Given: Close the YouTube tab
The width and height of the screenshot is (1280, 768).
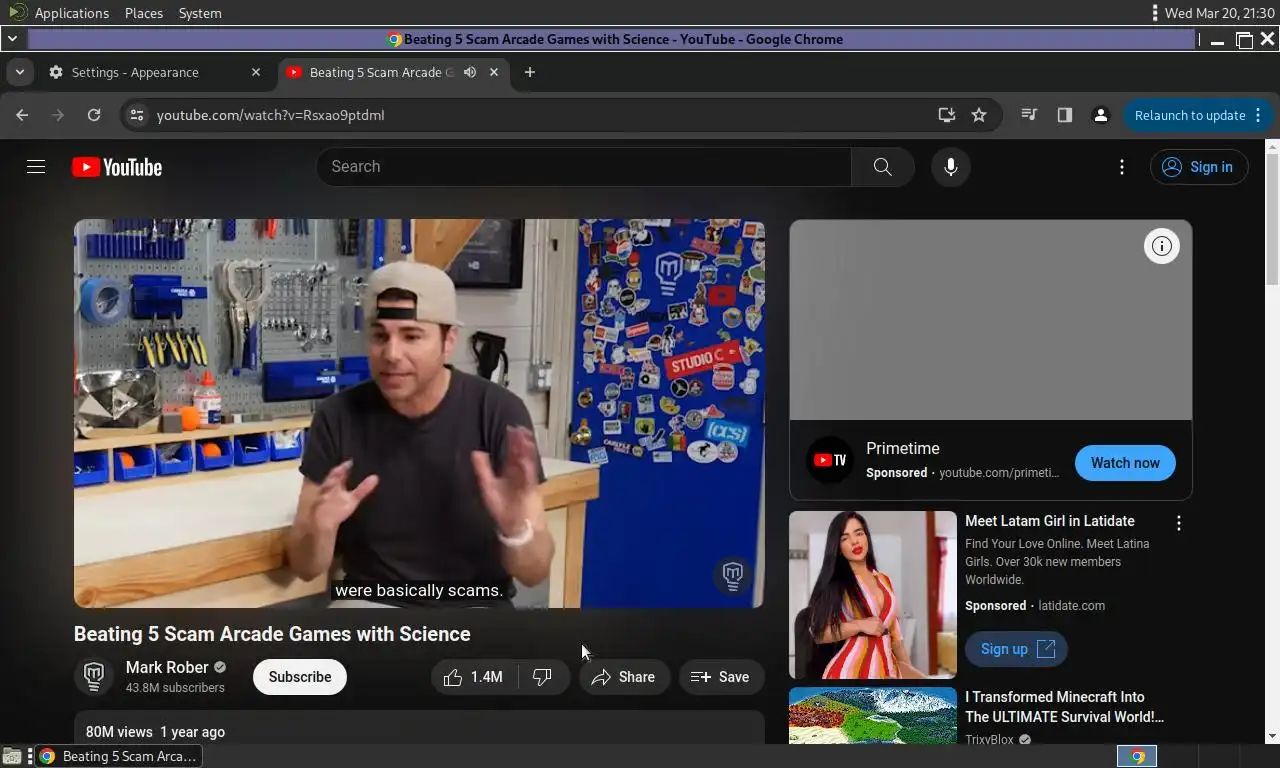Looking at the screenshot, I should click(494, 72).
